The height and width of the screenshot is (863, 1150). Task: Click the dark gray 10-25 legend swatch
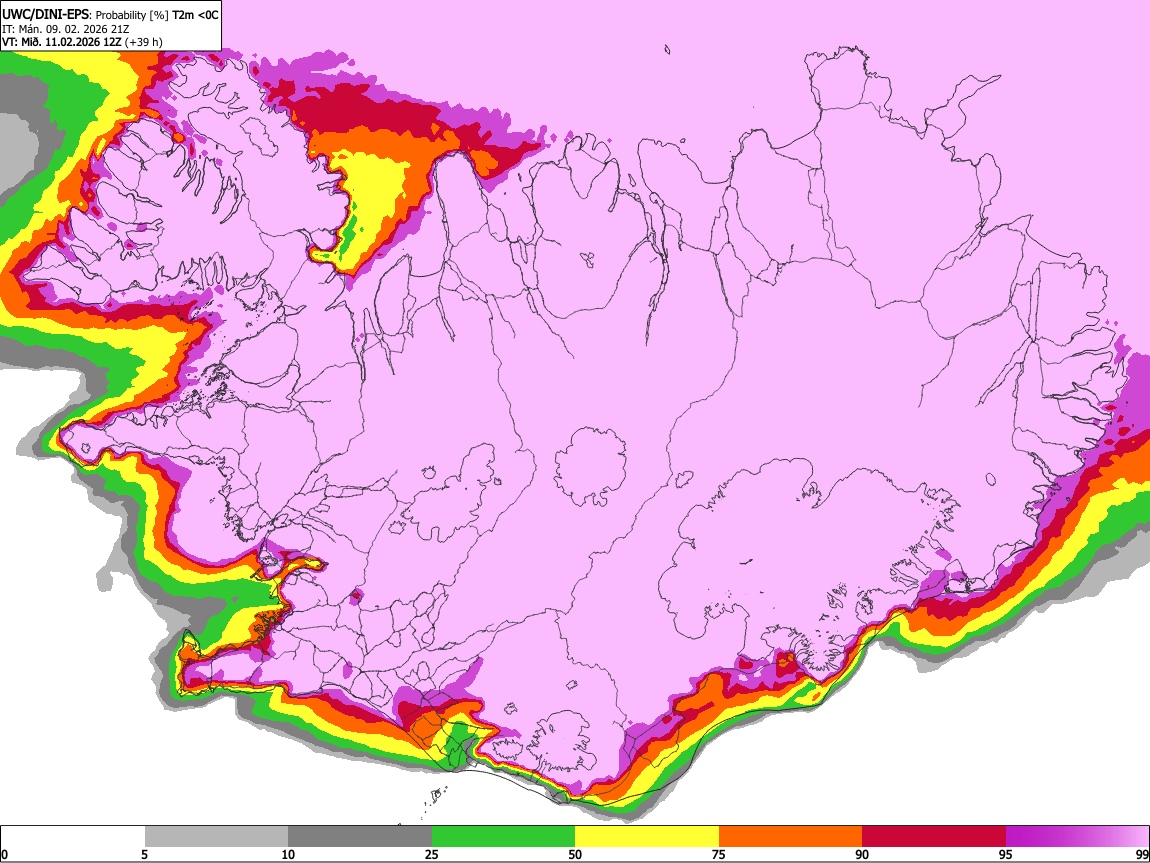359,836
